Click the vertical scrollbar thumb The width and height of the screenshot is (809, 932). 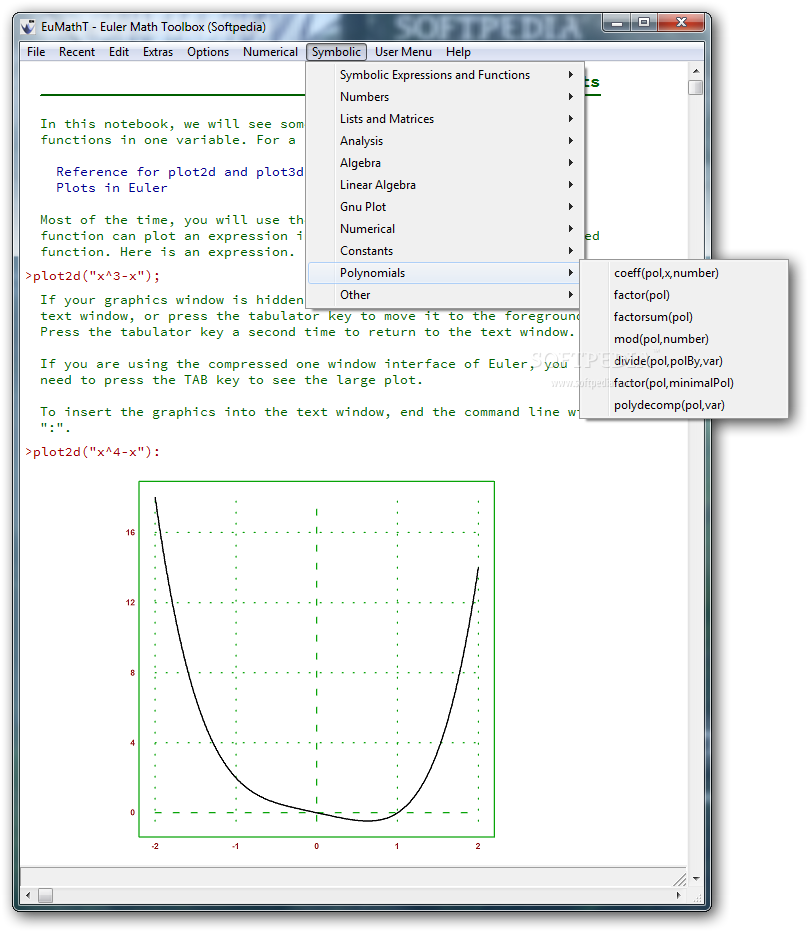coord(695,87)
